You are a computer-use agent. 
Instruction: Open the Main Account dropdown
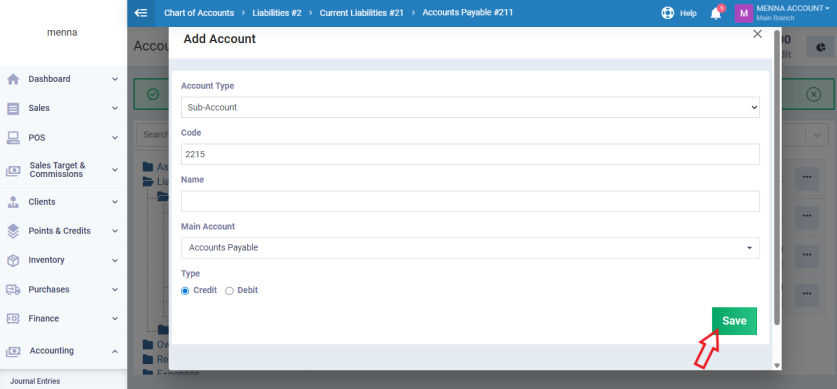[470, 248]
